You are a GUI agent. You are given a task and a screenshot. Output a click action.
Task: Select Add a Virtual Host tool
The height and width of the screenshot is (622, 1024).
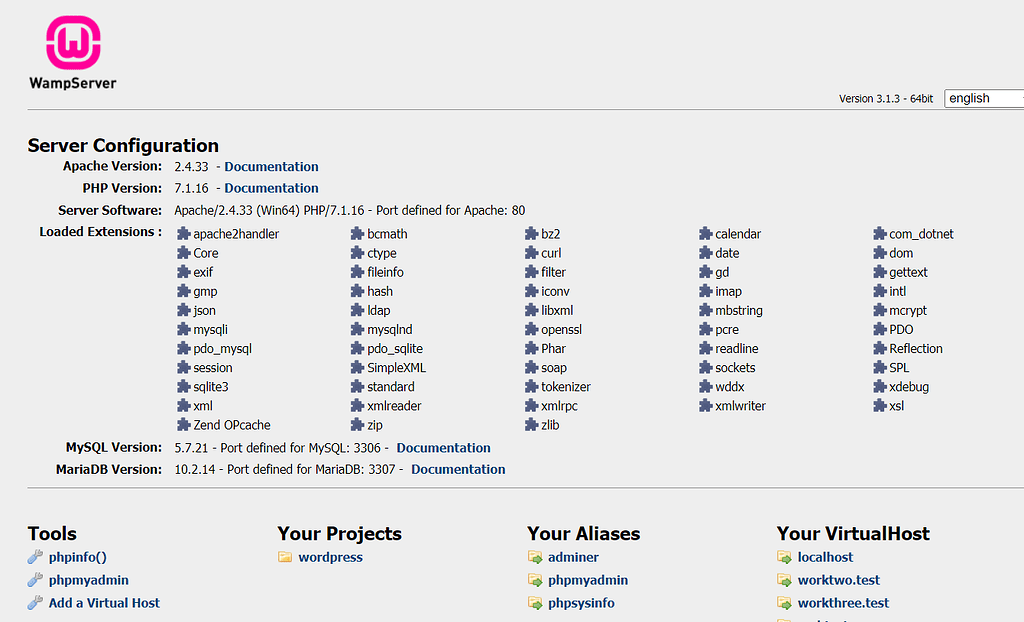104,603
